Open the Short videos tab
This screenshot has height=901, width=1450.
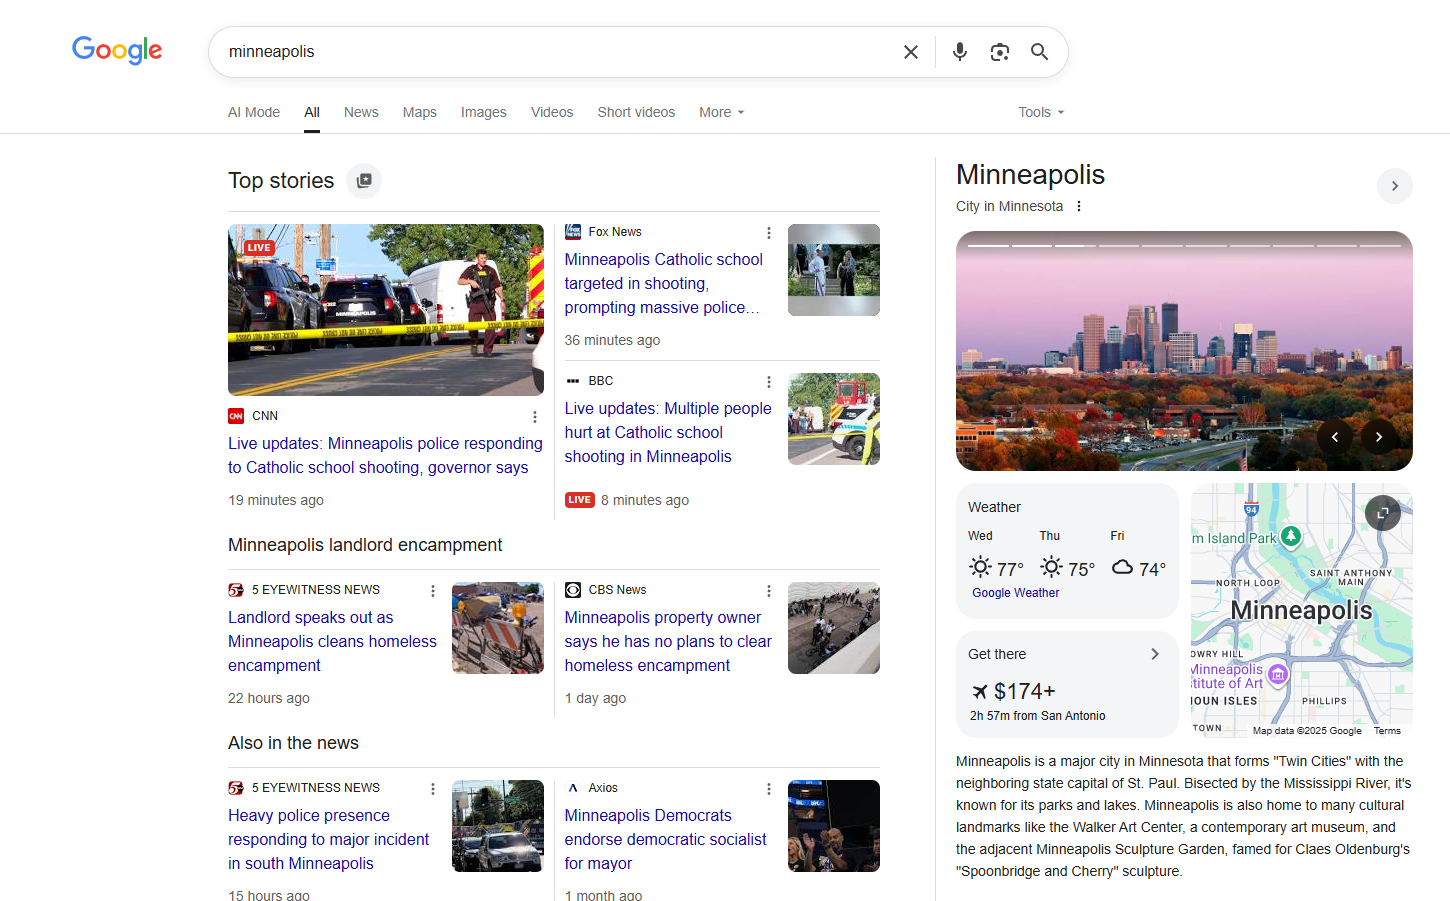(x=636, y=112)
